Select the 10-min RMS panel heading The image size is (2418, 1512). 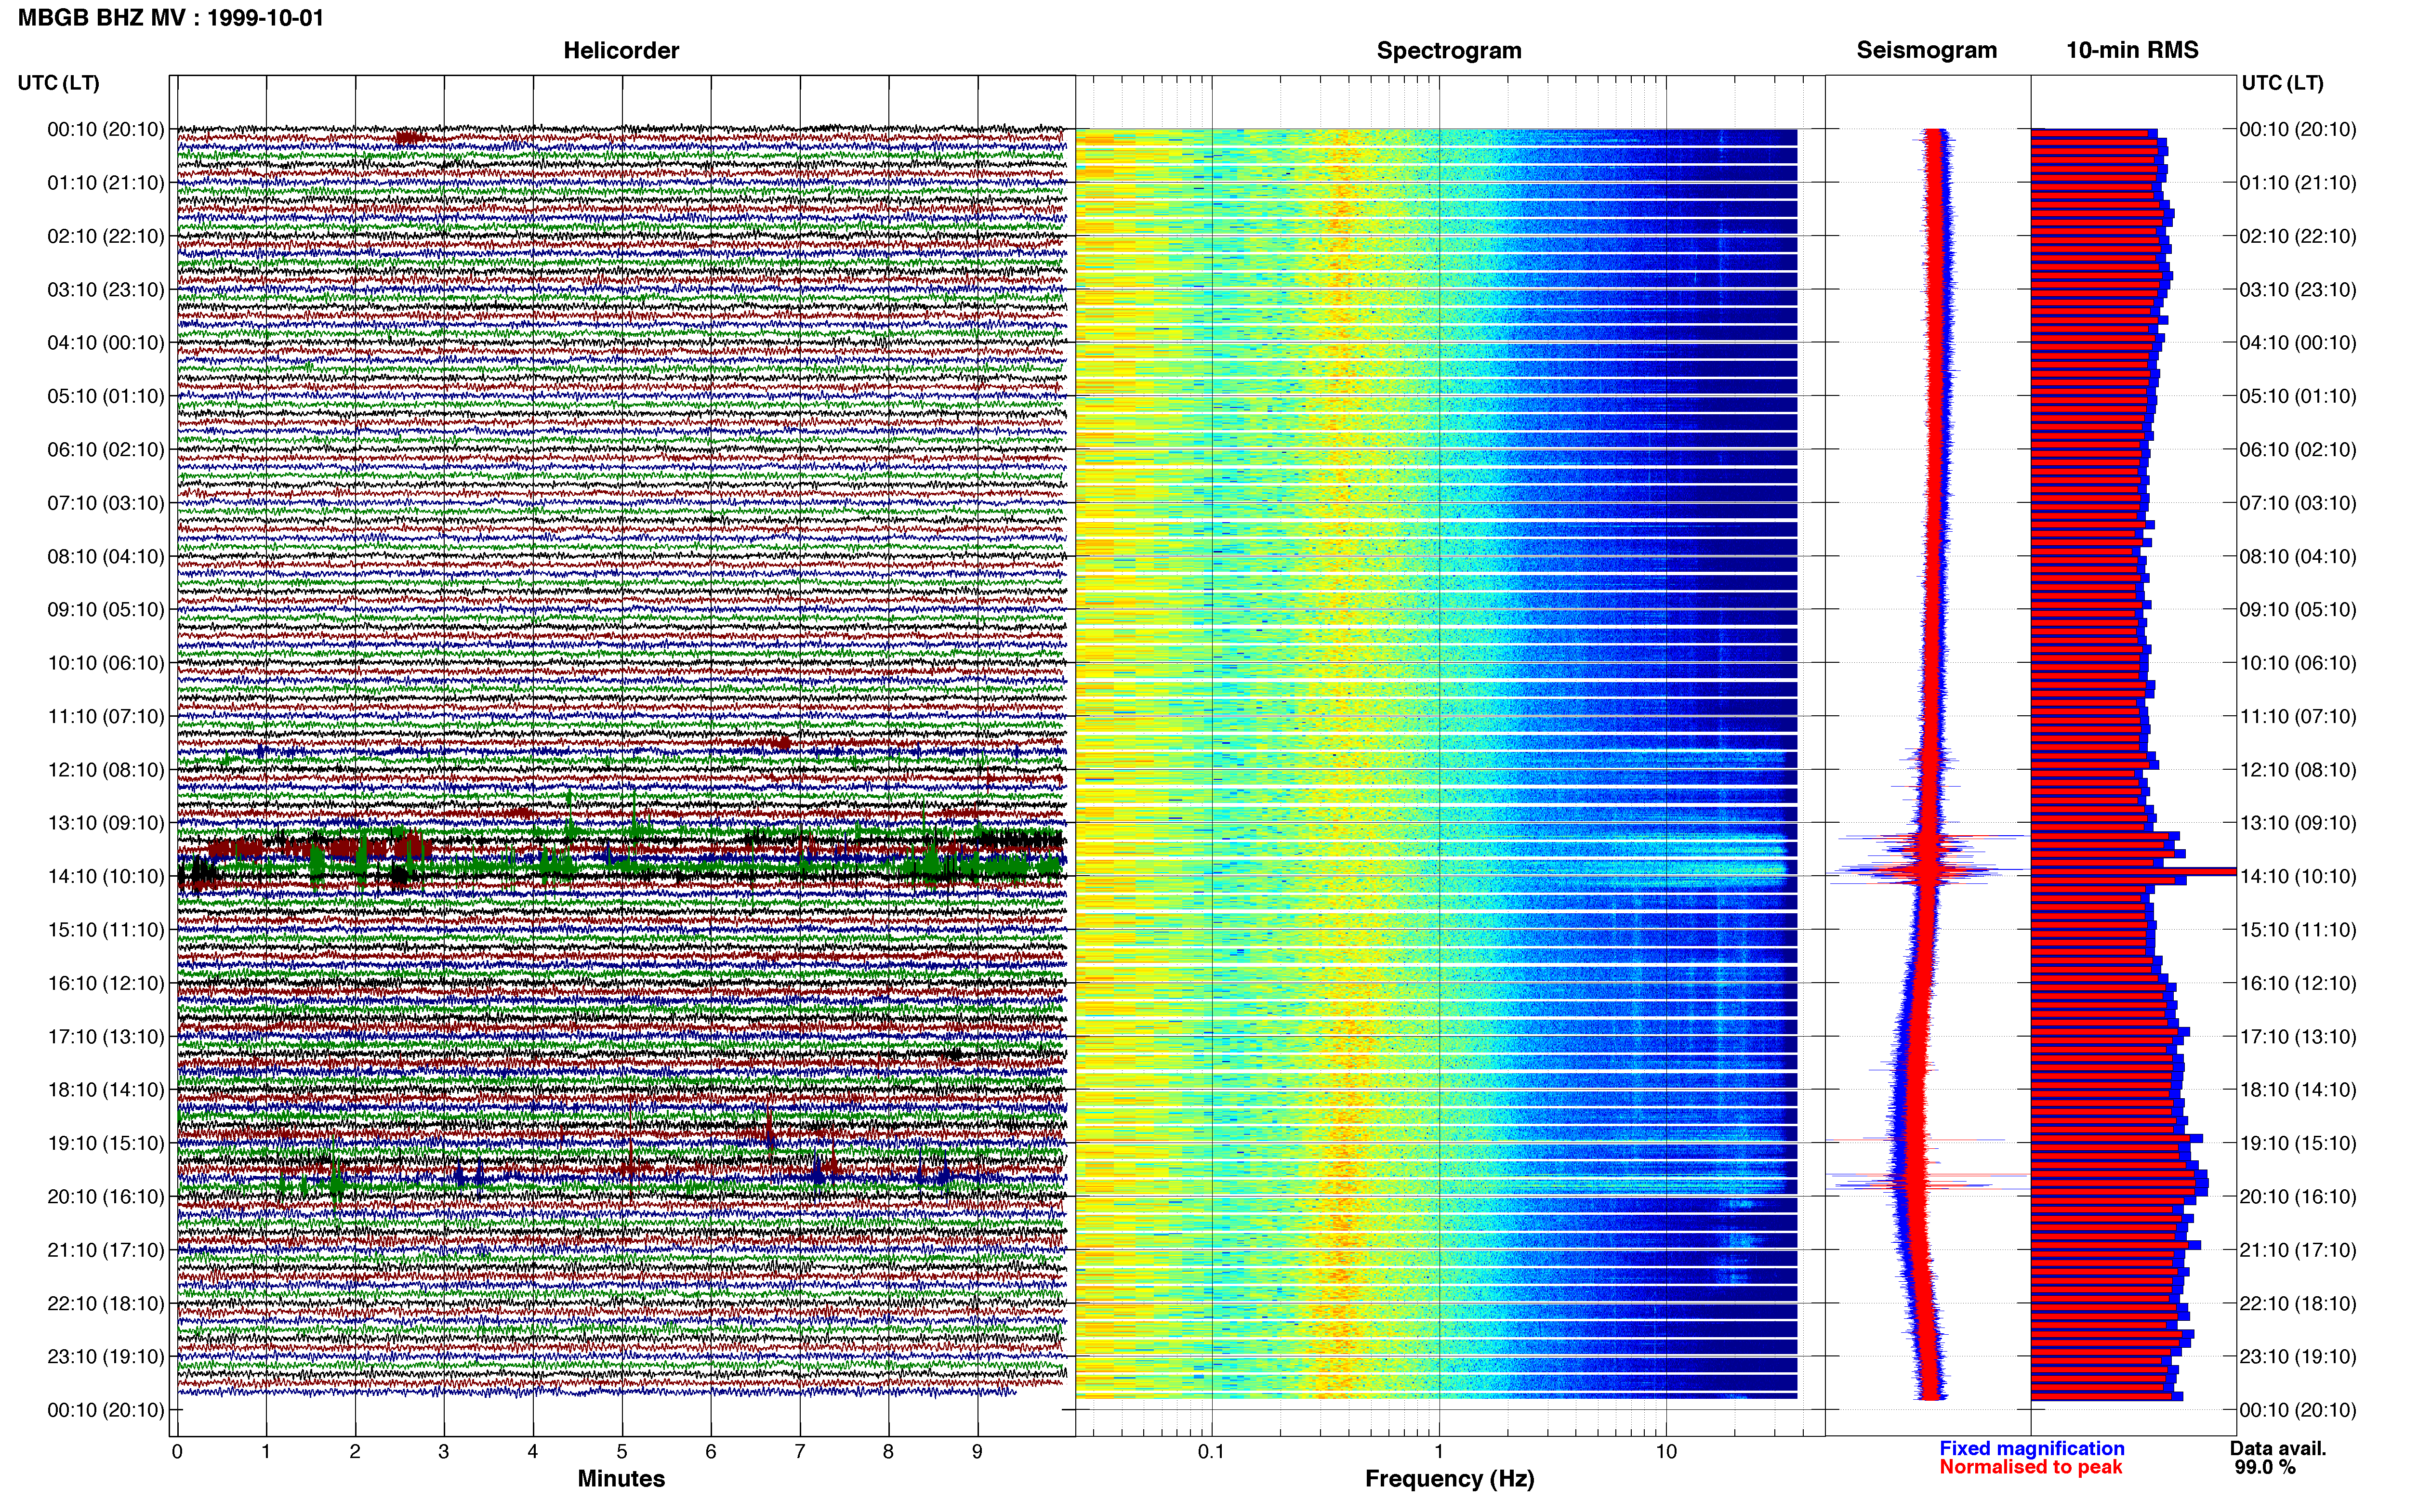(x=2132, y=51)
